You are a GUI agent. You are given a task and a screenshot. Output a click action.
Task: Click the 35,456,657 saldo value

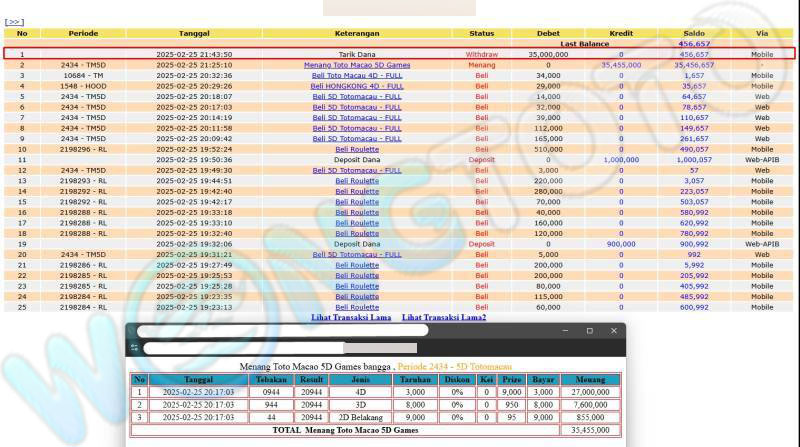[x=694, y=65]
